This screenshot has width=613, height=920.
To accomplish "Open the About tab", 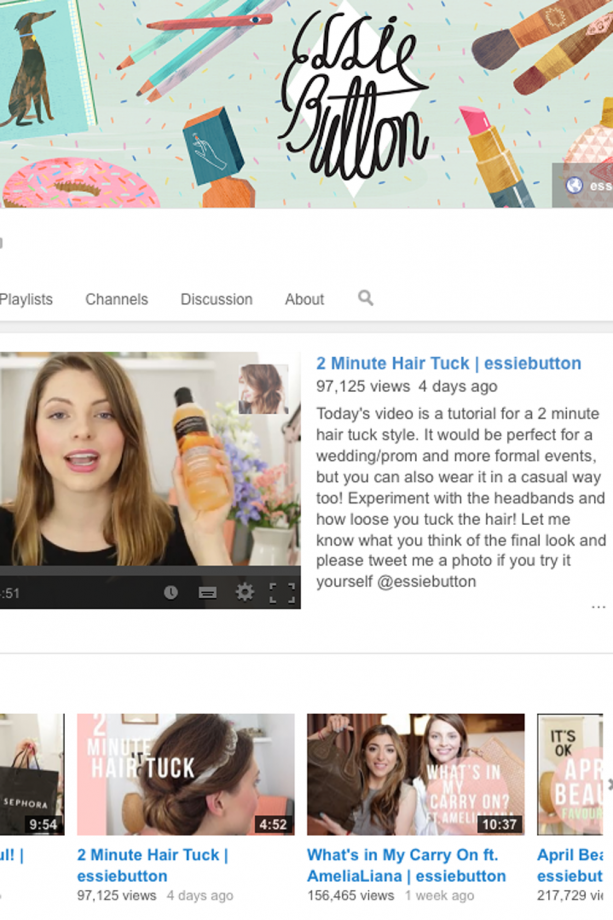I will [x=304, y=299].
